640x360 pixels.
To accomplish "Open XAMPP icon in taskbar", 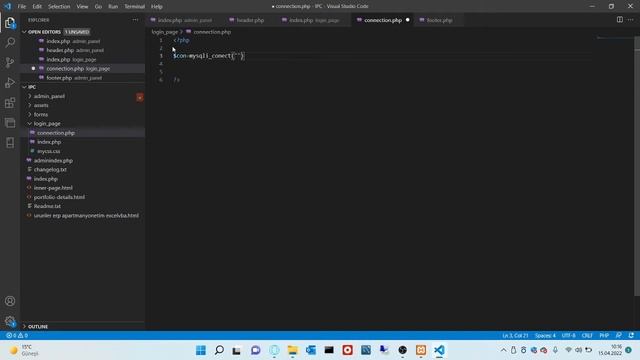I will (421, 350).
